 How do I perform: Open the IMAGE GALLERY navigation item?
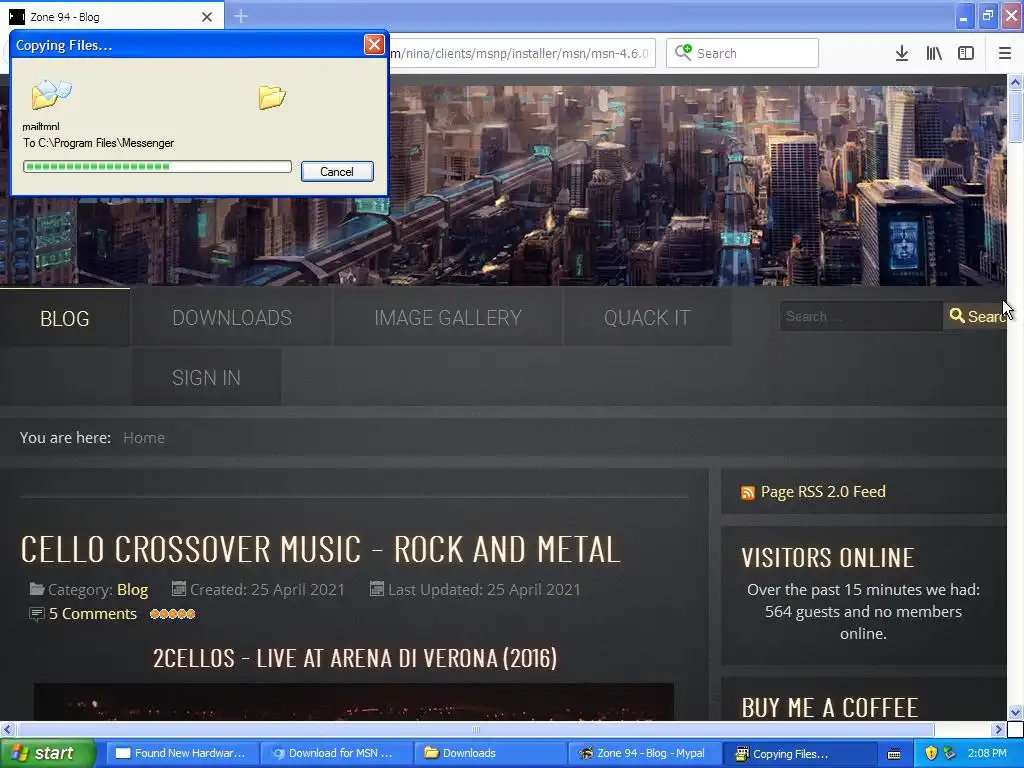[x=448, y=317]
